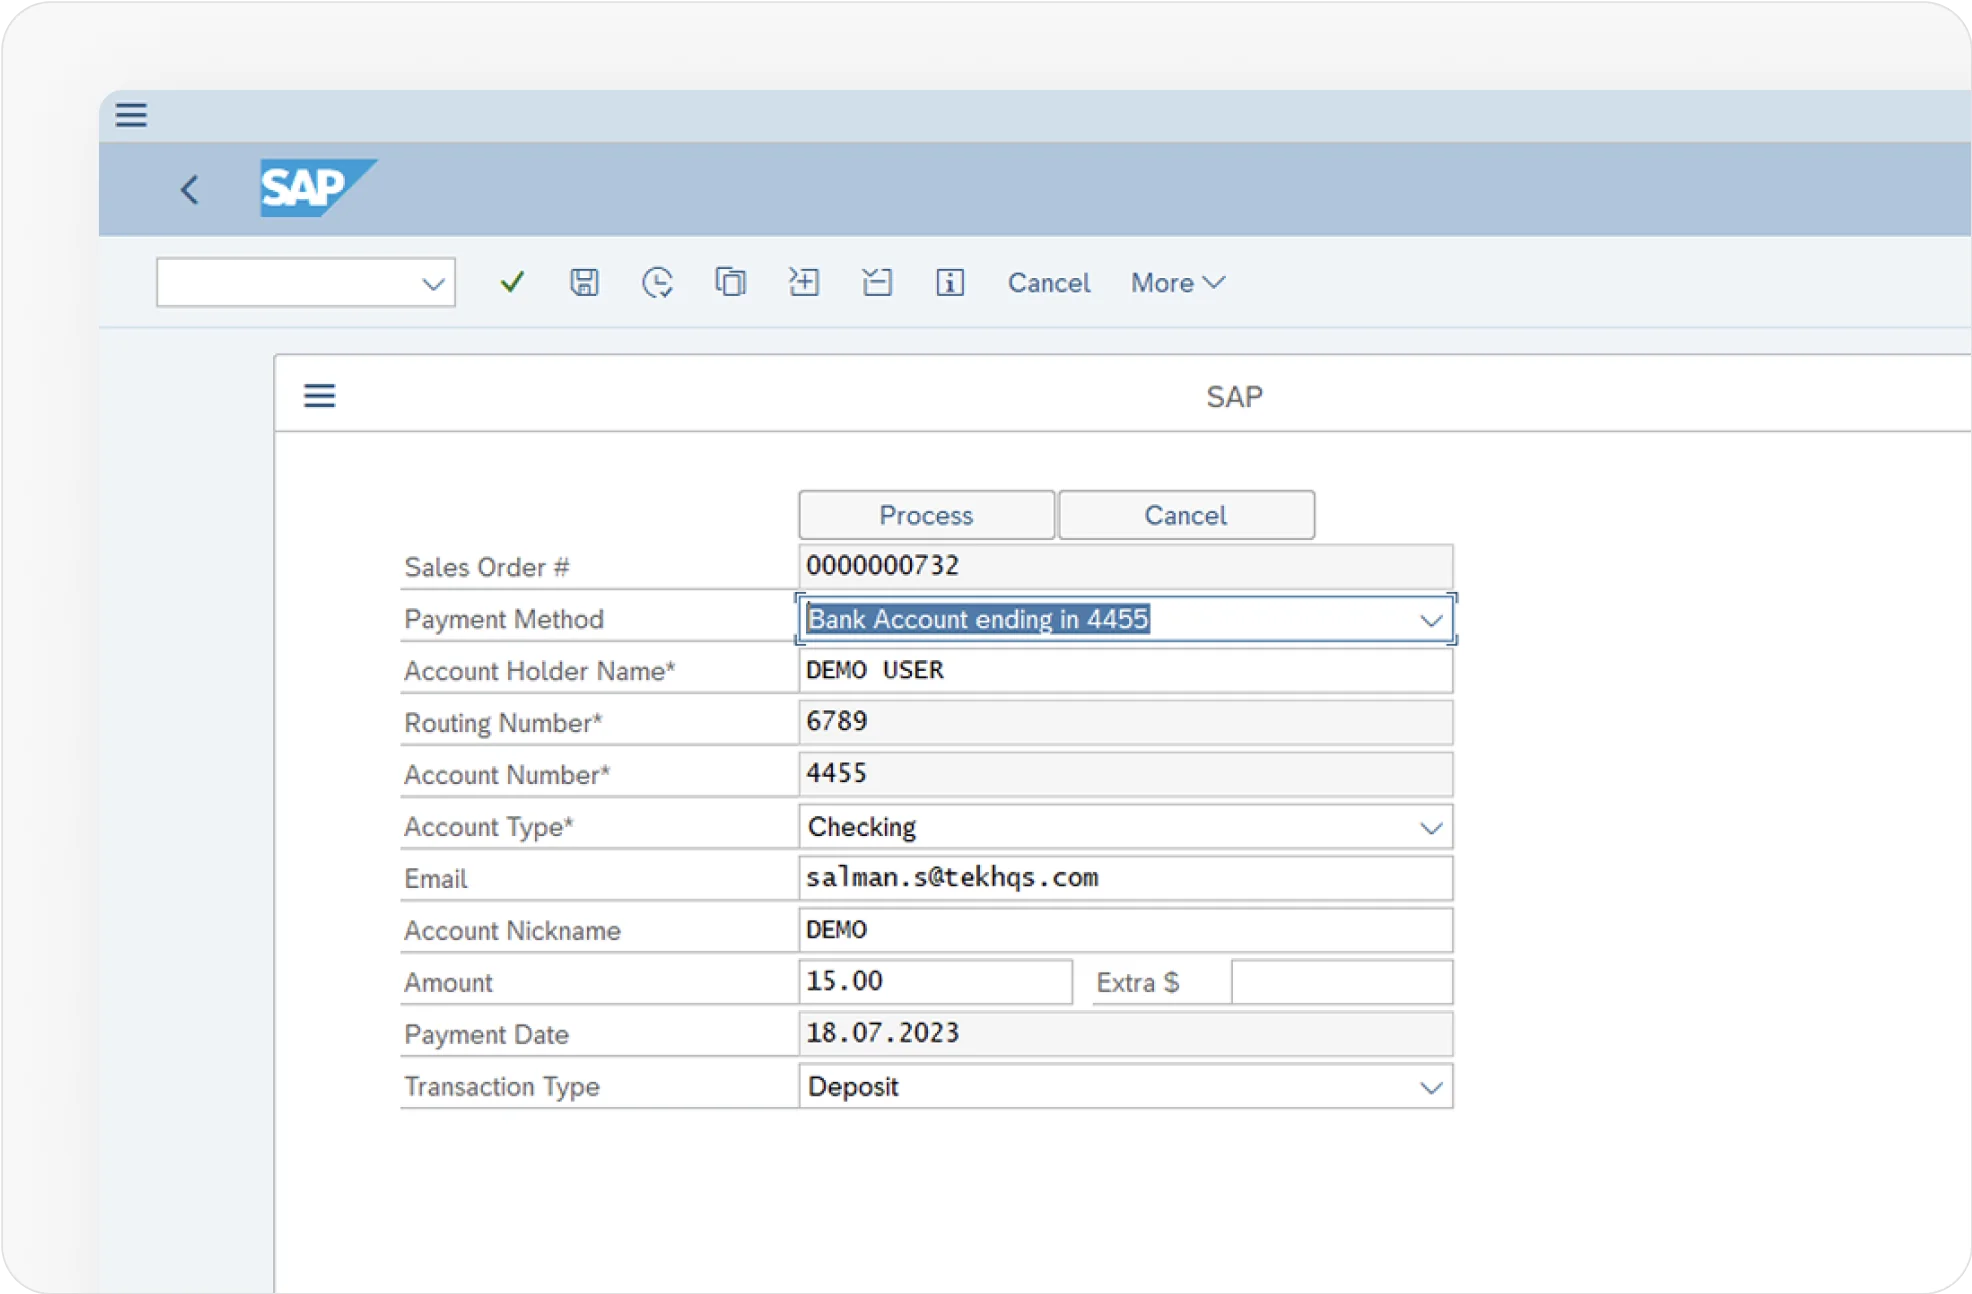Viewport: 1972px width, 1294px height.
Task: Click the Payment Date field
Action: click(1126, 1034)
